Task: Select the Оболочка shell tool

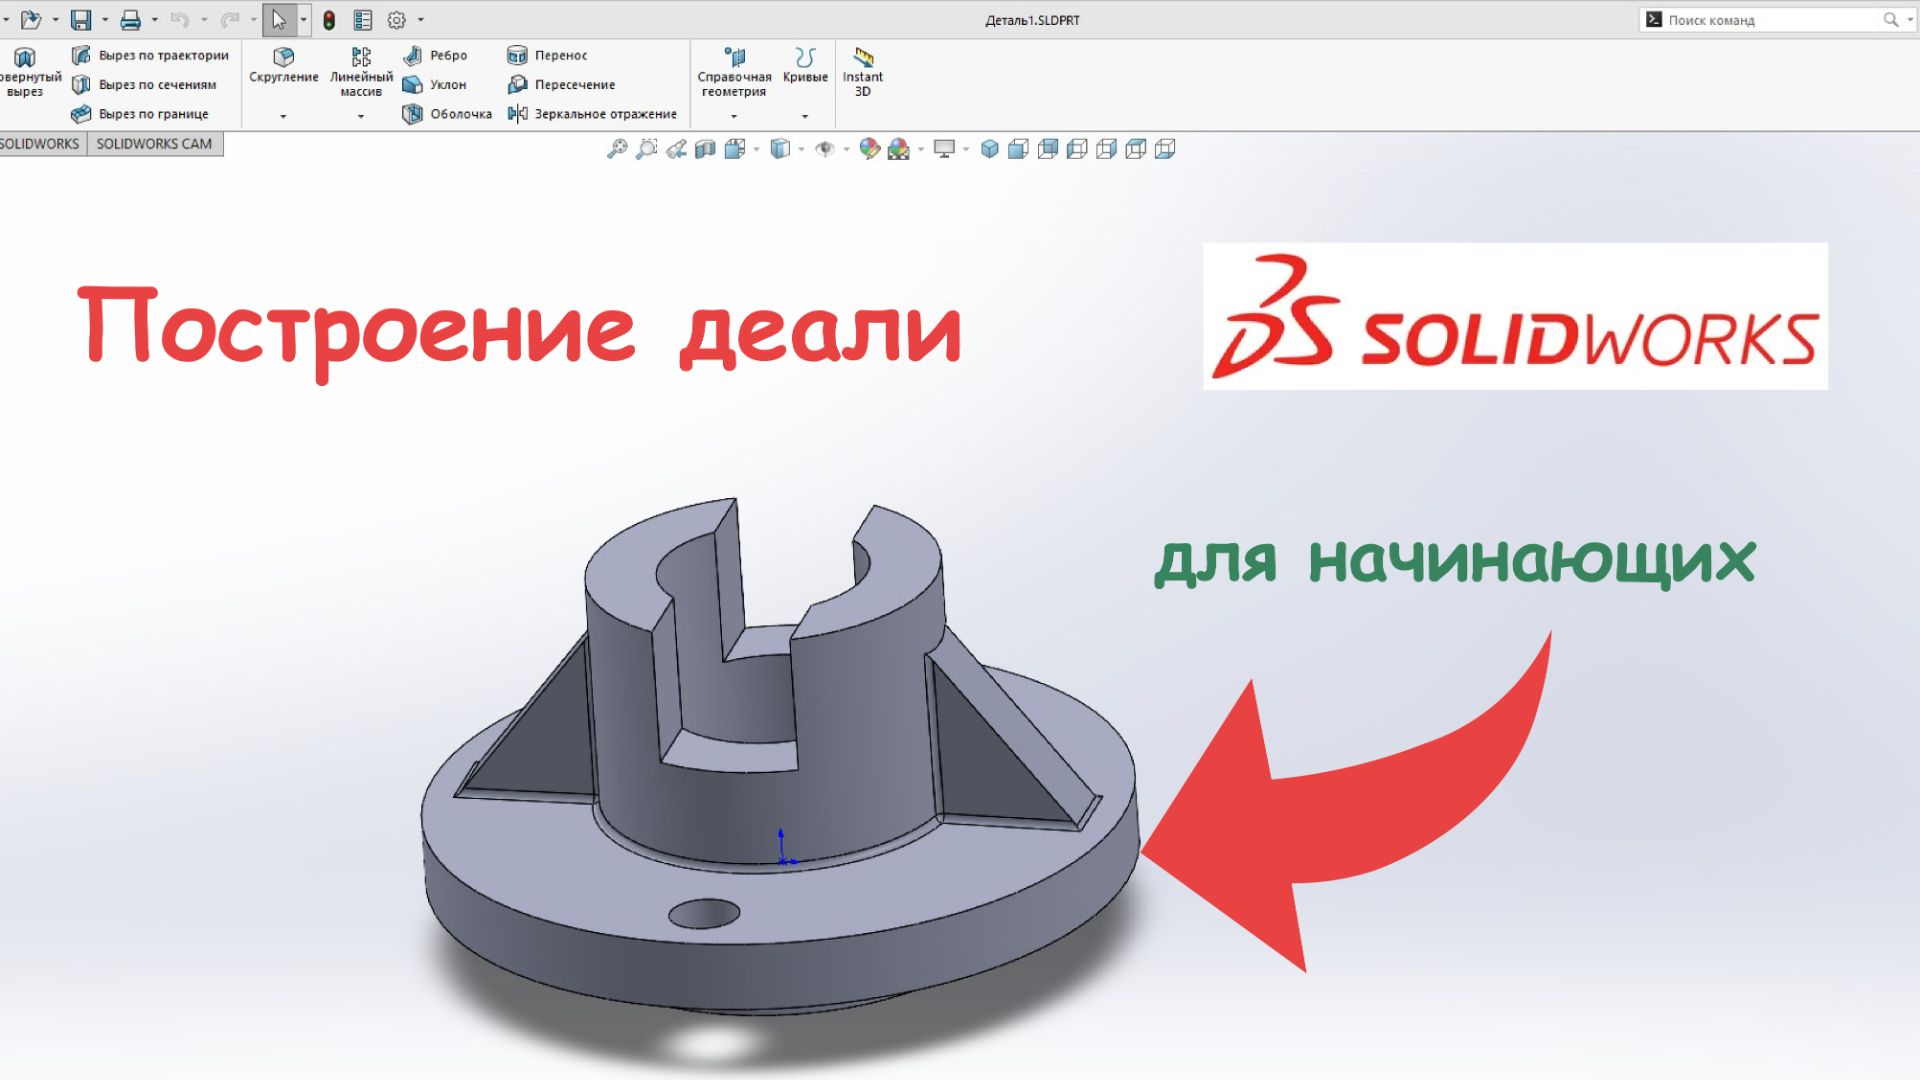Action: tap(447, 114)
